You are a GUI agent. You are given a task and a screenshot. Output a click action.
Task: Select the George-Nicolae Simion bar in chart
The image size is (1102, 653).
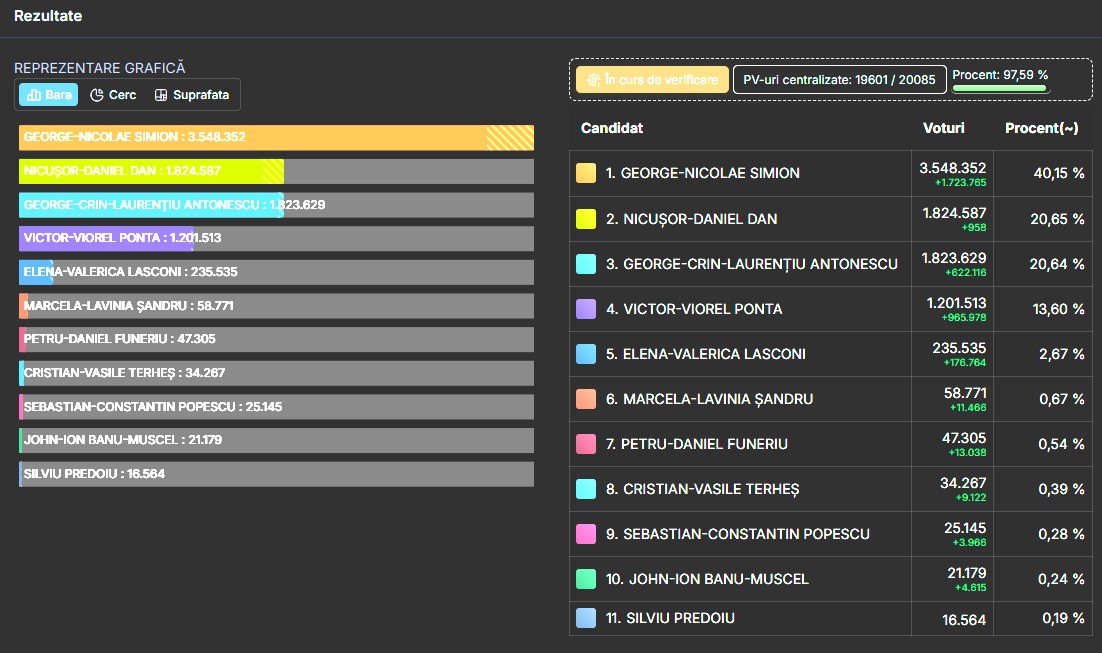click(276, 137)
